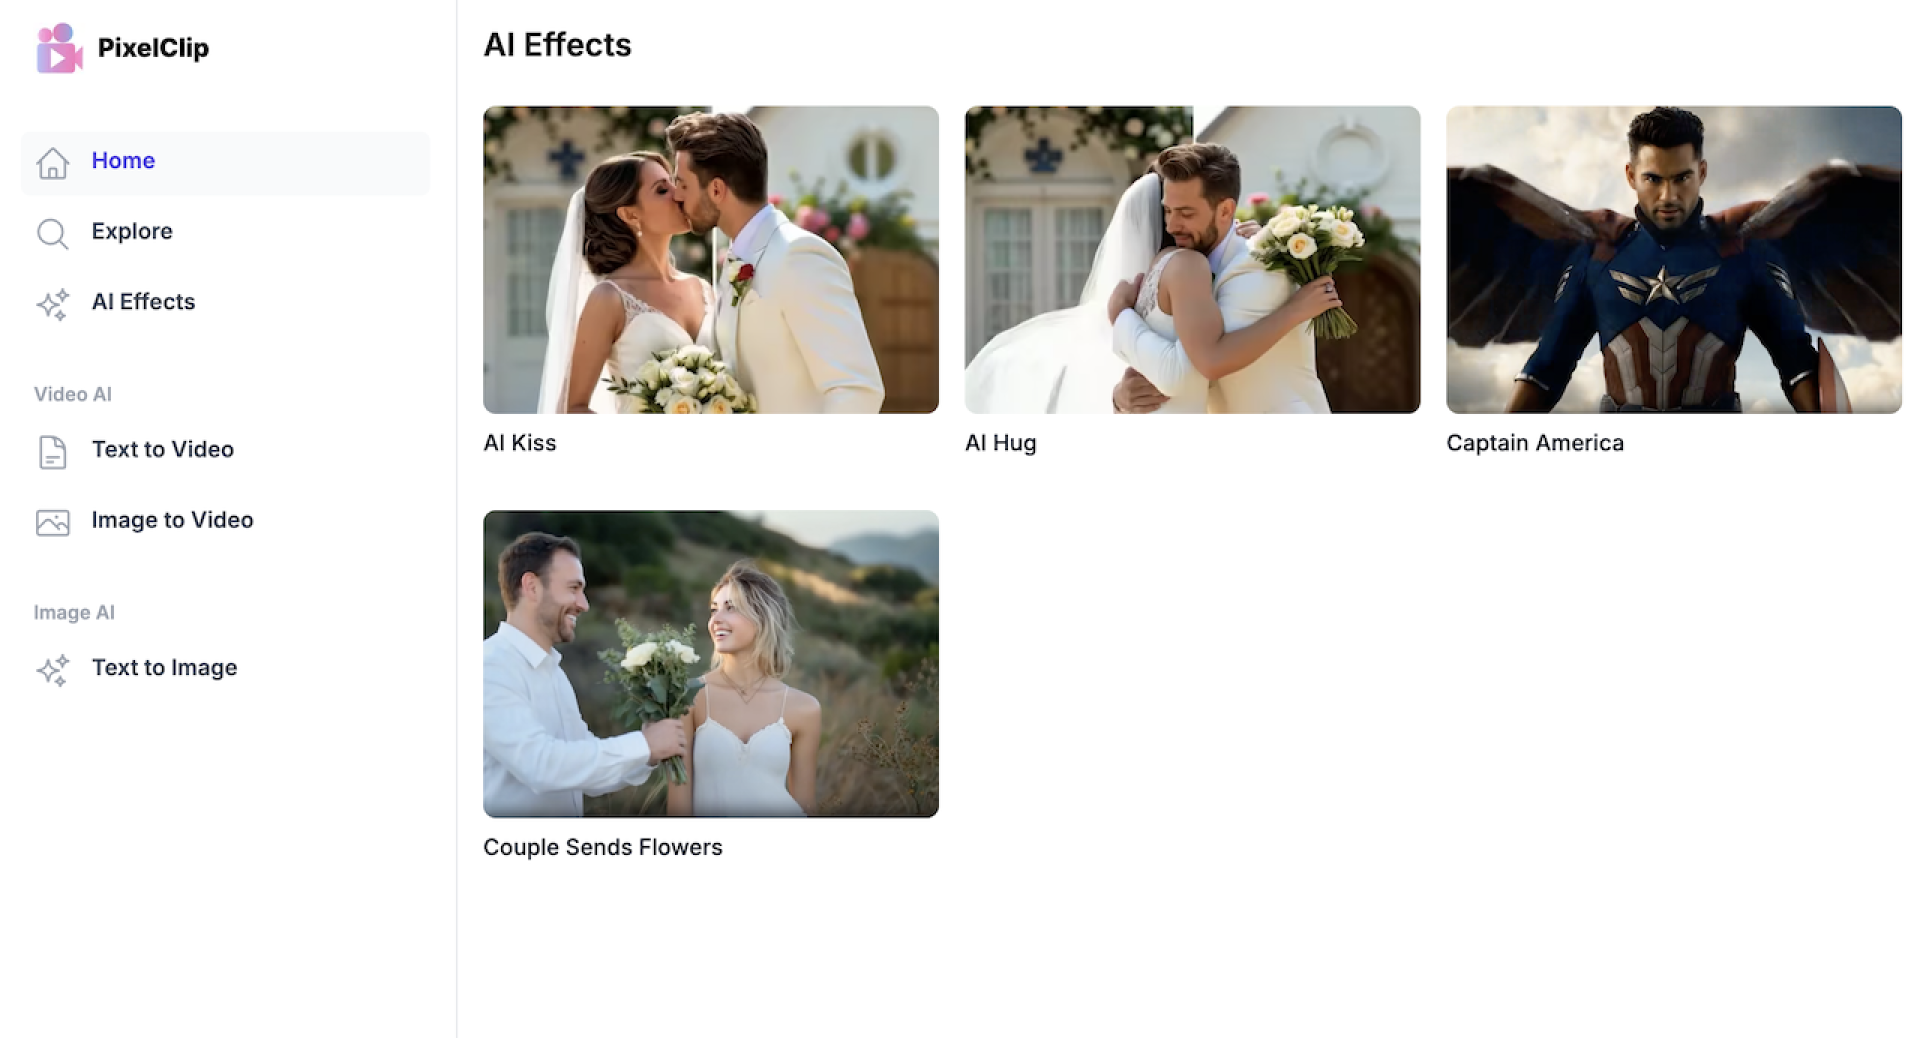Choose Image to Video in sidebar
This screenshot has width=1920, height=1038.
click(226, 521)
